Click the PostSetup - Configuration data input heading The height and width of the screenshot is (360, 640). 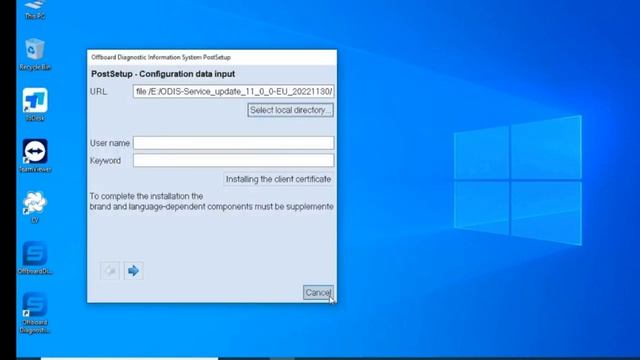coord(163,74)
